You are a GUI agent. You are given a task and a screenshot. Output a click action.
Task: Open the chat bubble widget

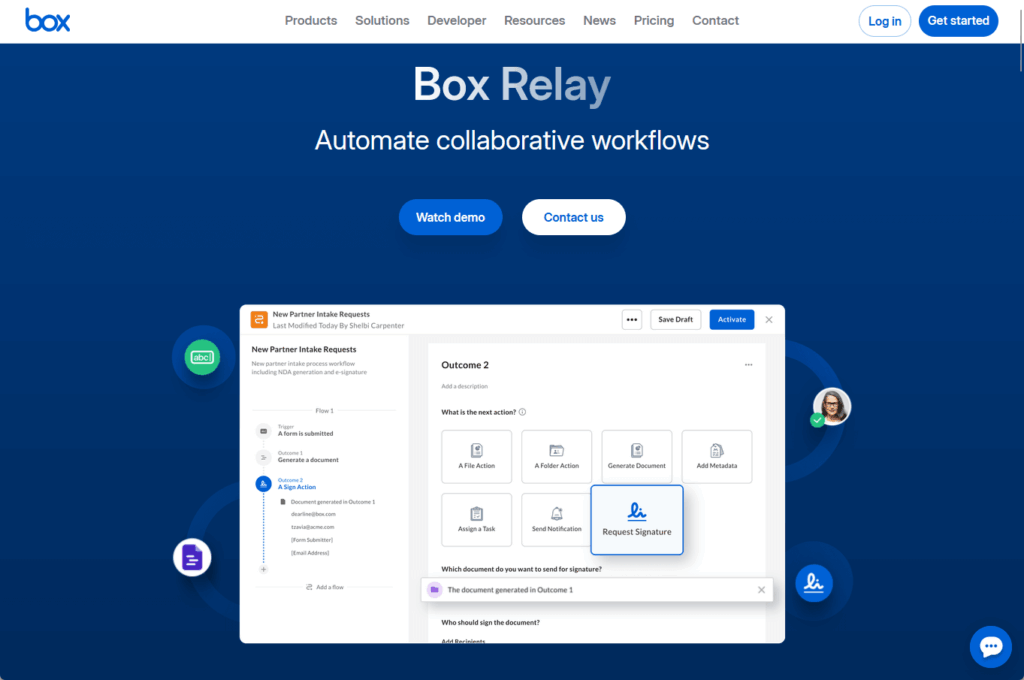990,647
